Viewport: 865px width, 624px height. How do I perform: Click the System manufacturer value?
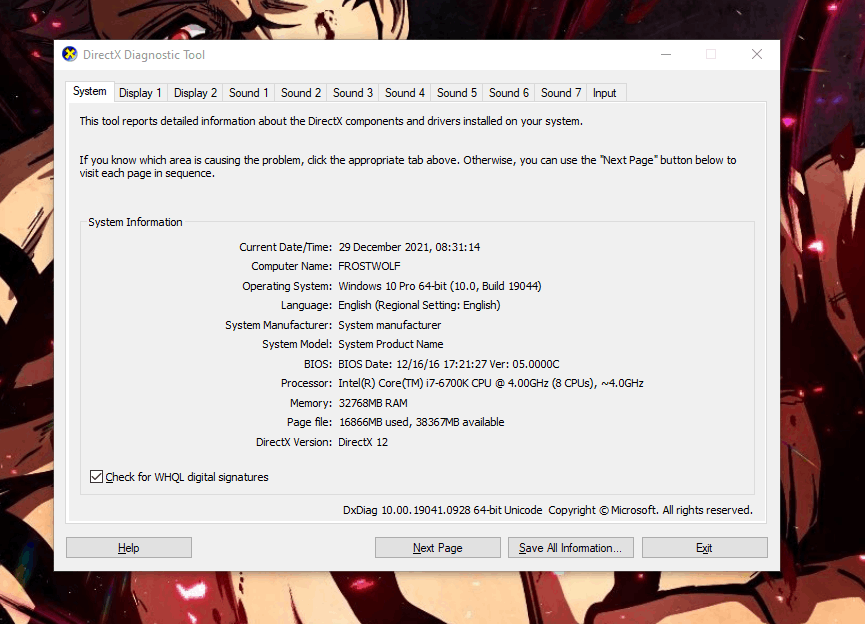[x=389, y=325]
